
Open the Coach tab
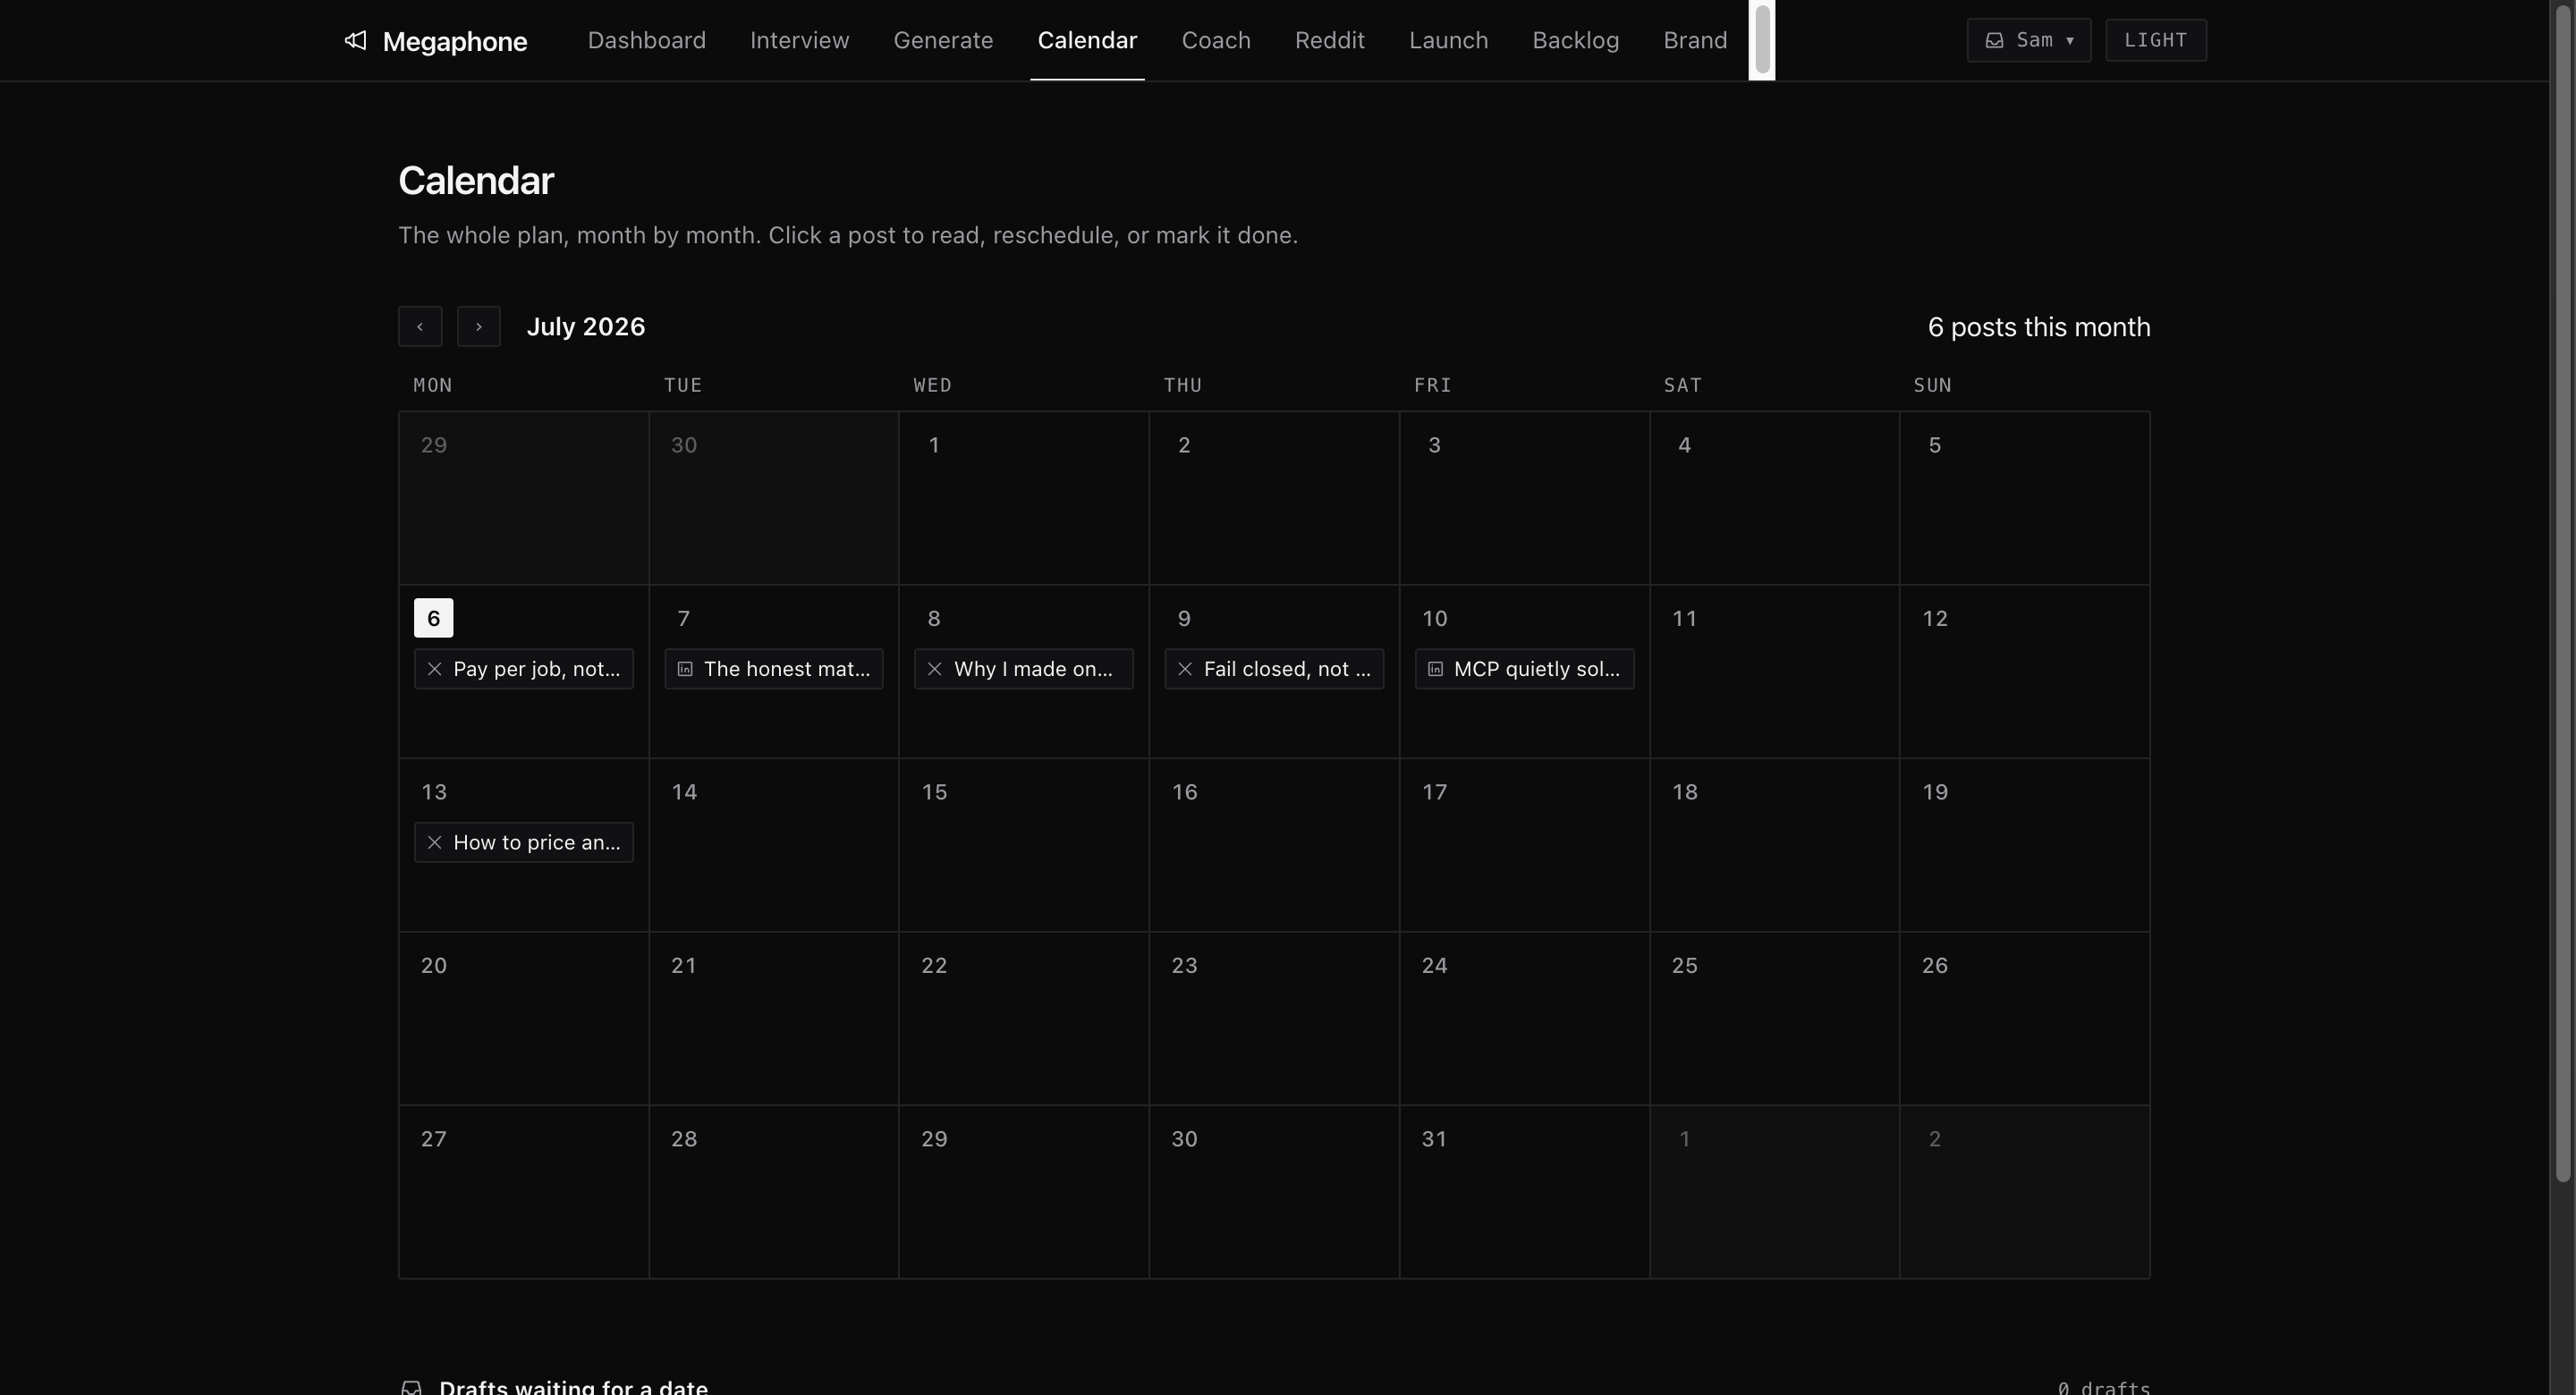tap(1216, 40)
